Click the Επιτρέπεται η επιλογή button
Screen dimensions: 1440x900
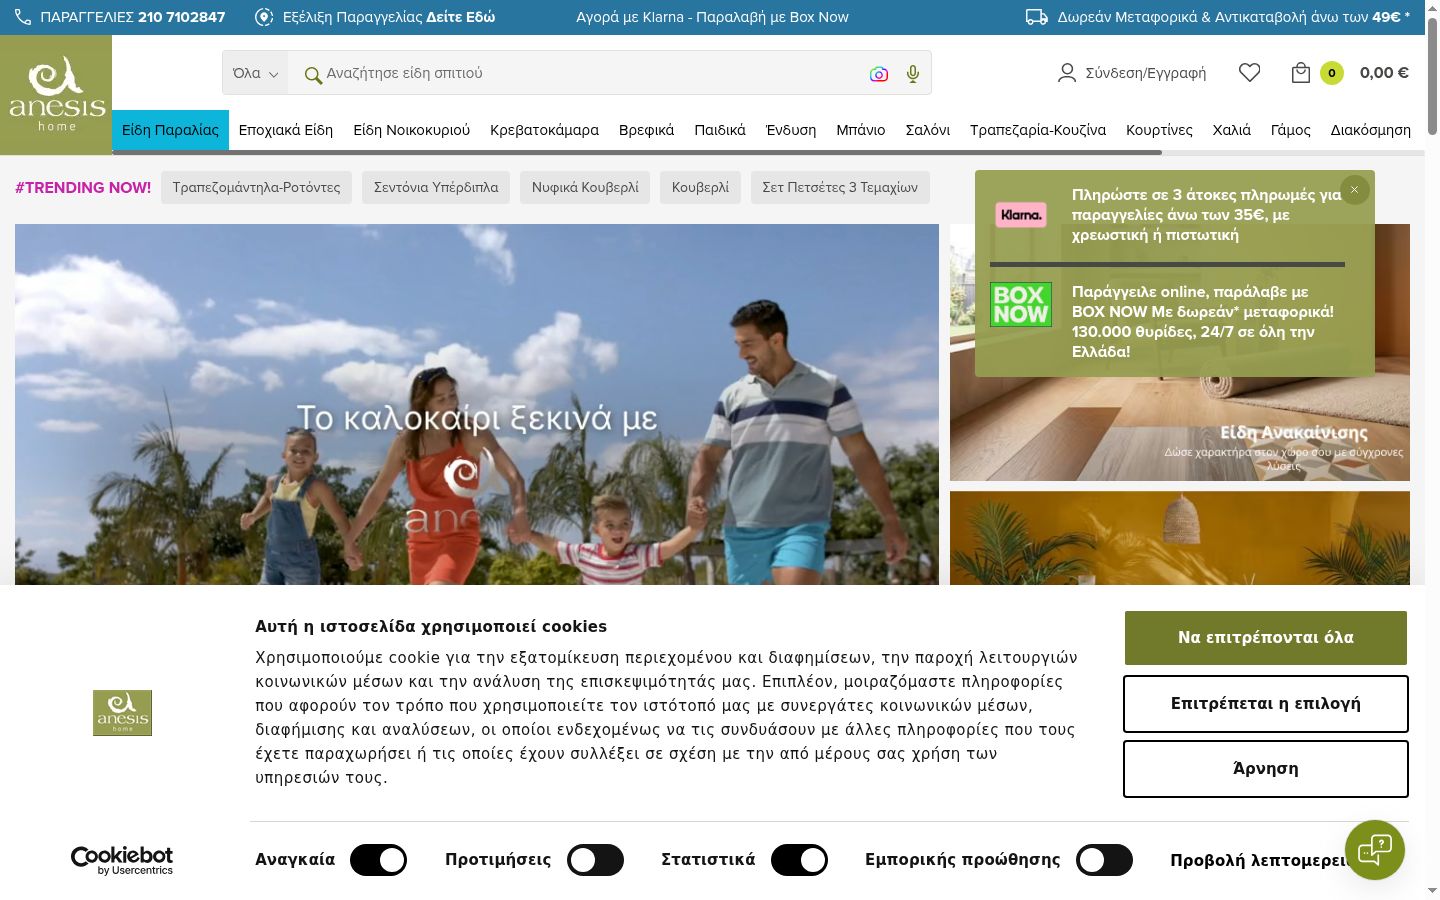point(1266,704)
